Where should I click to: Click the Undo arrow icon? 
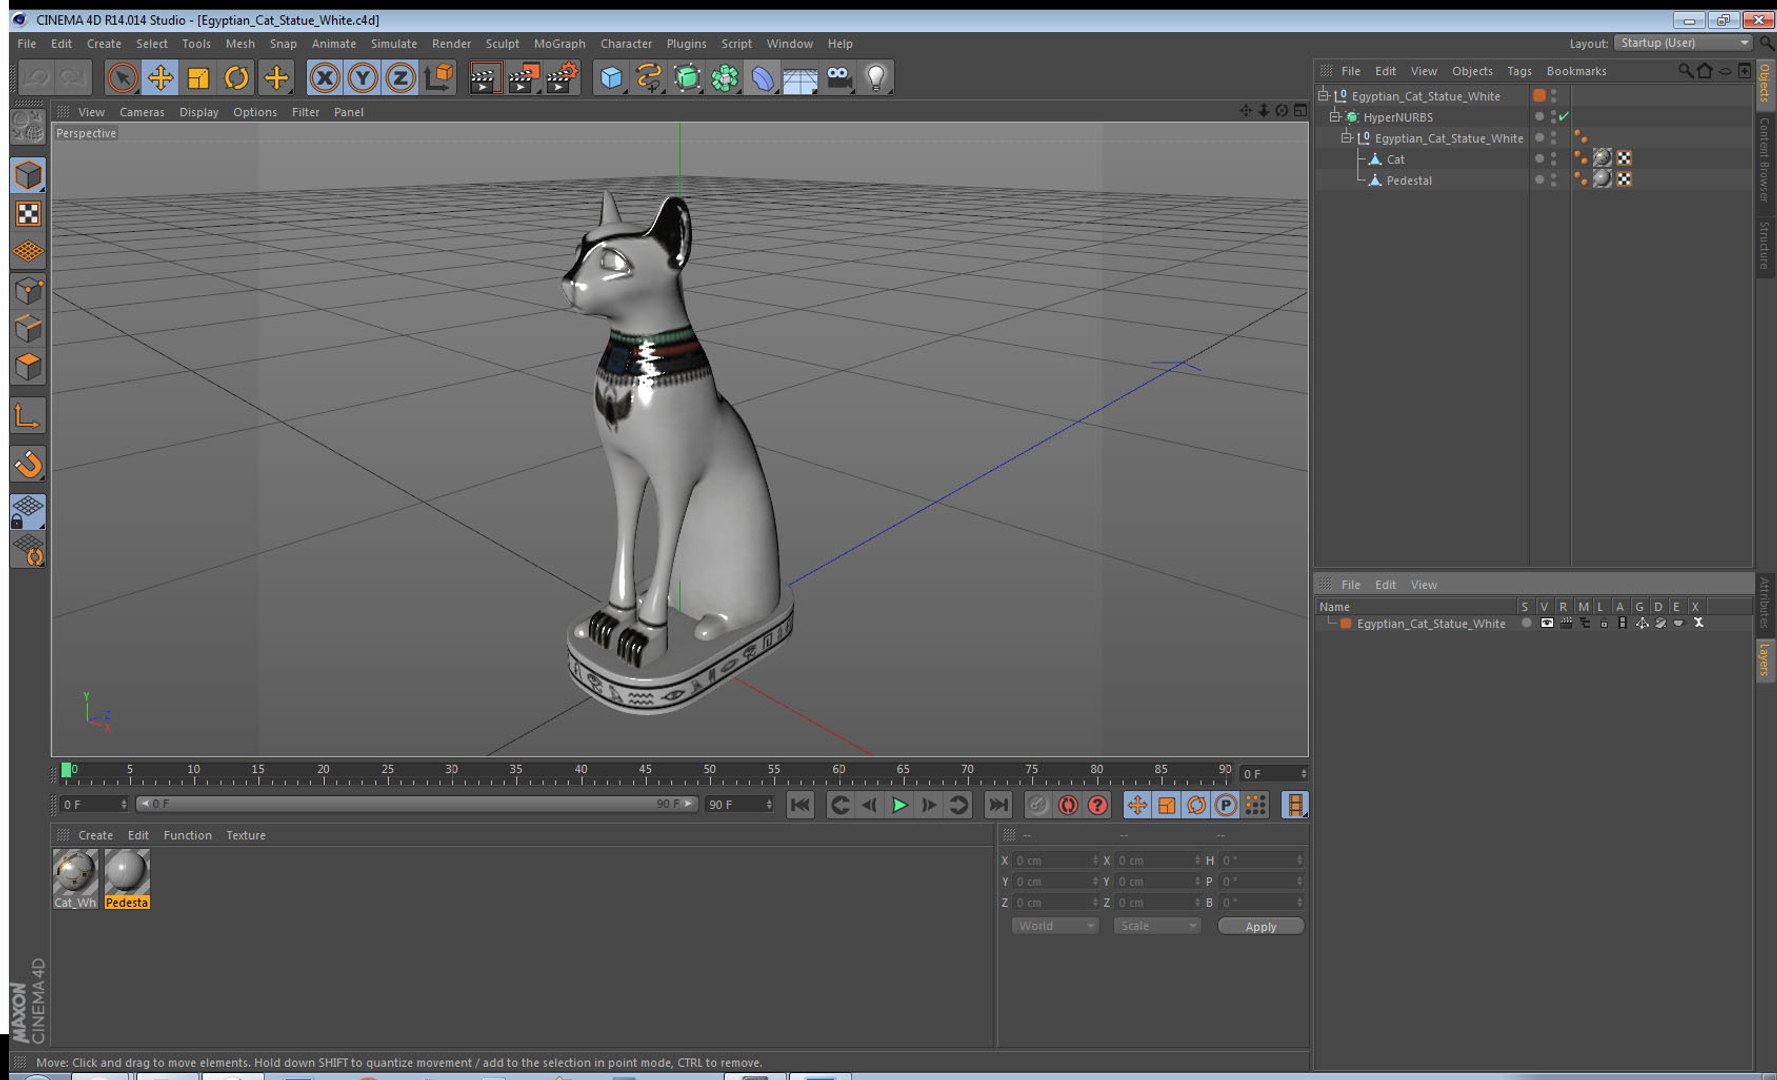(36, 77)
